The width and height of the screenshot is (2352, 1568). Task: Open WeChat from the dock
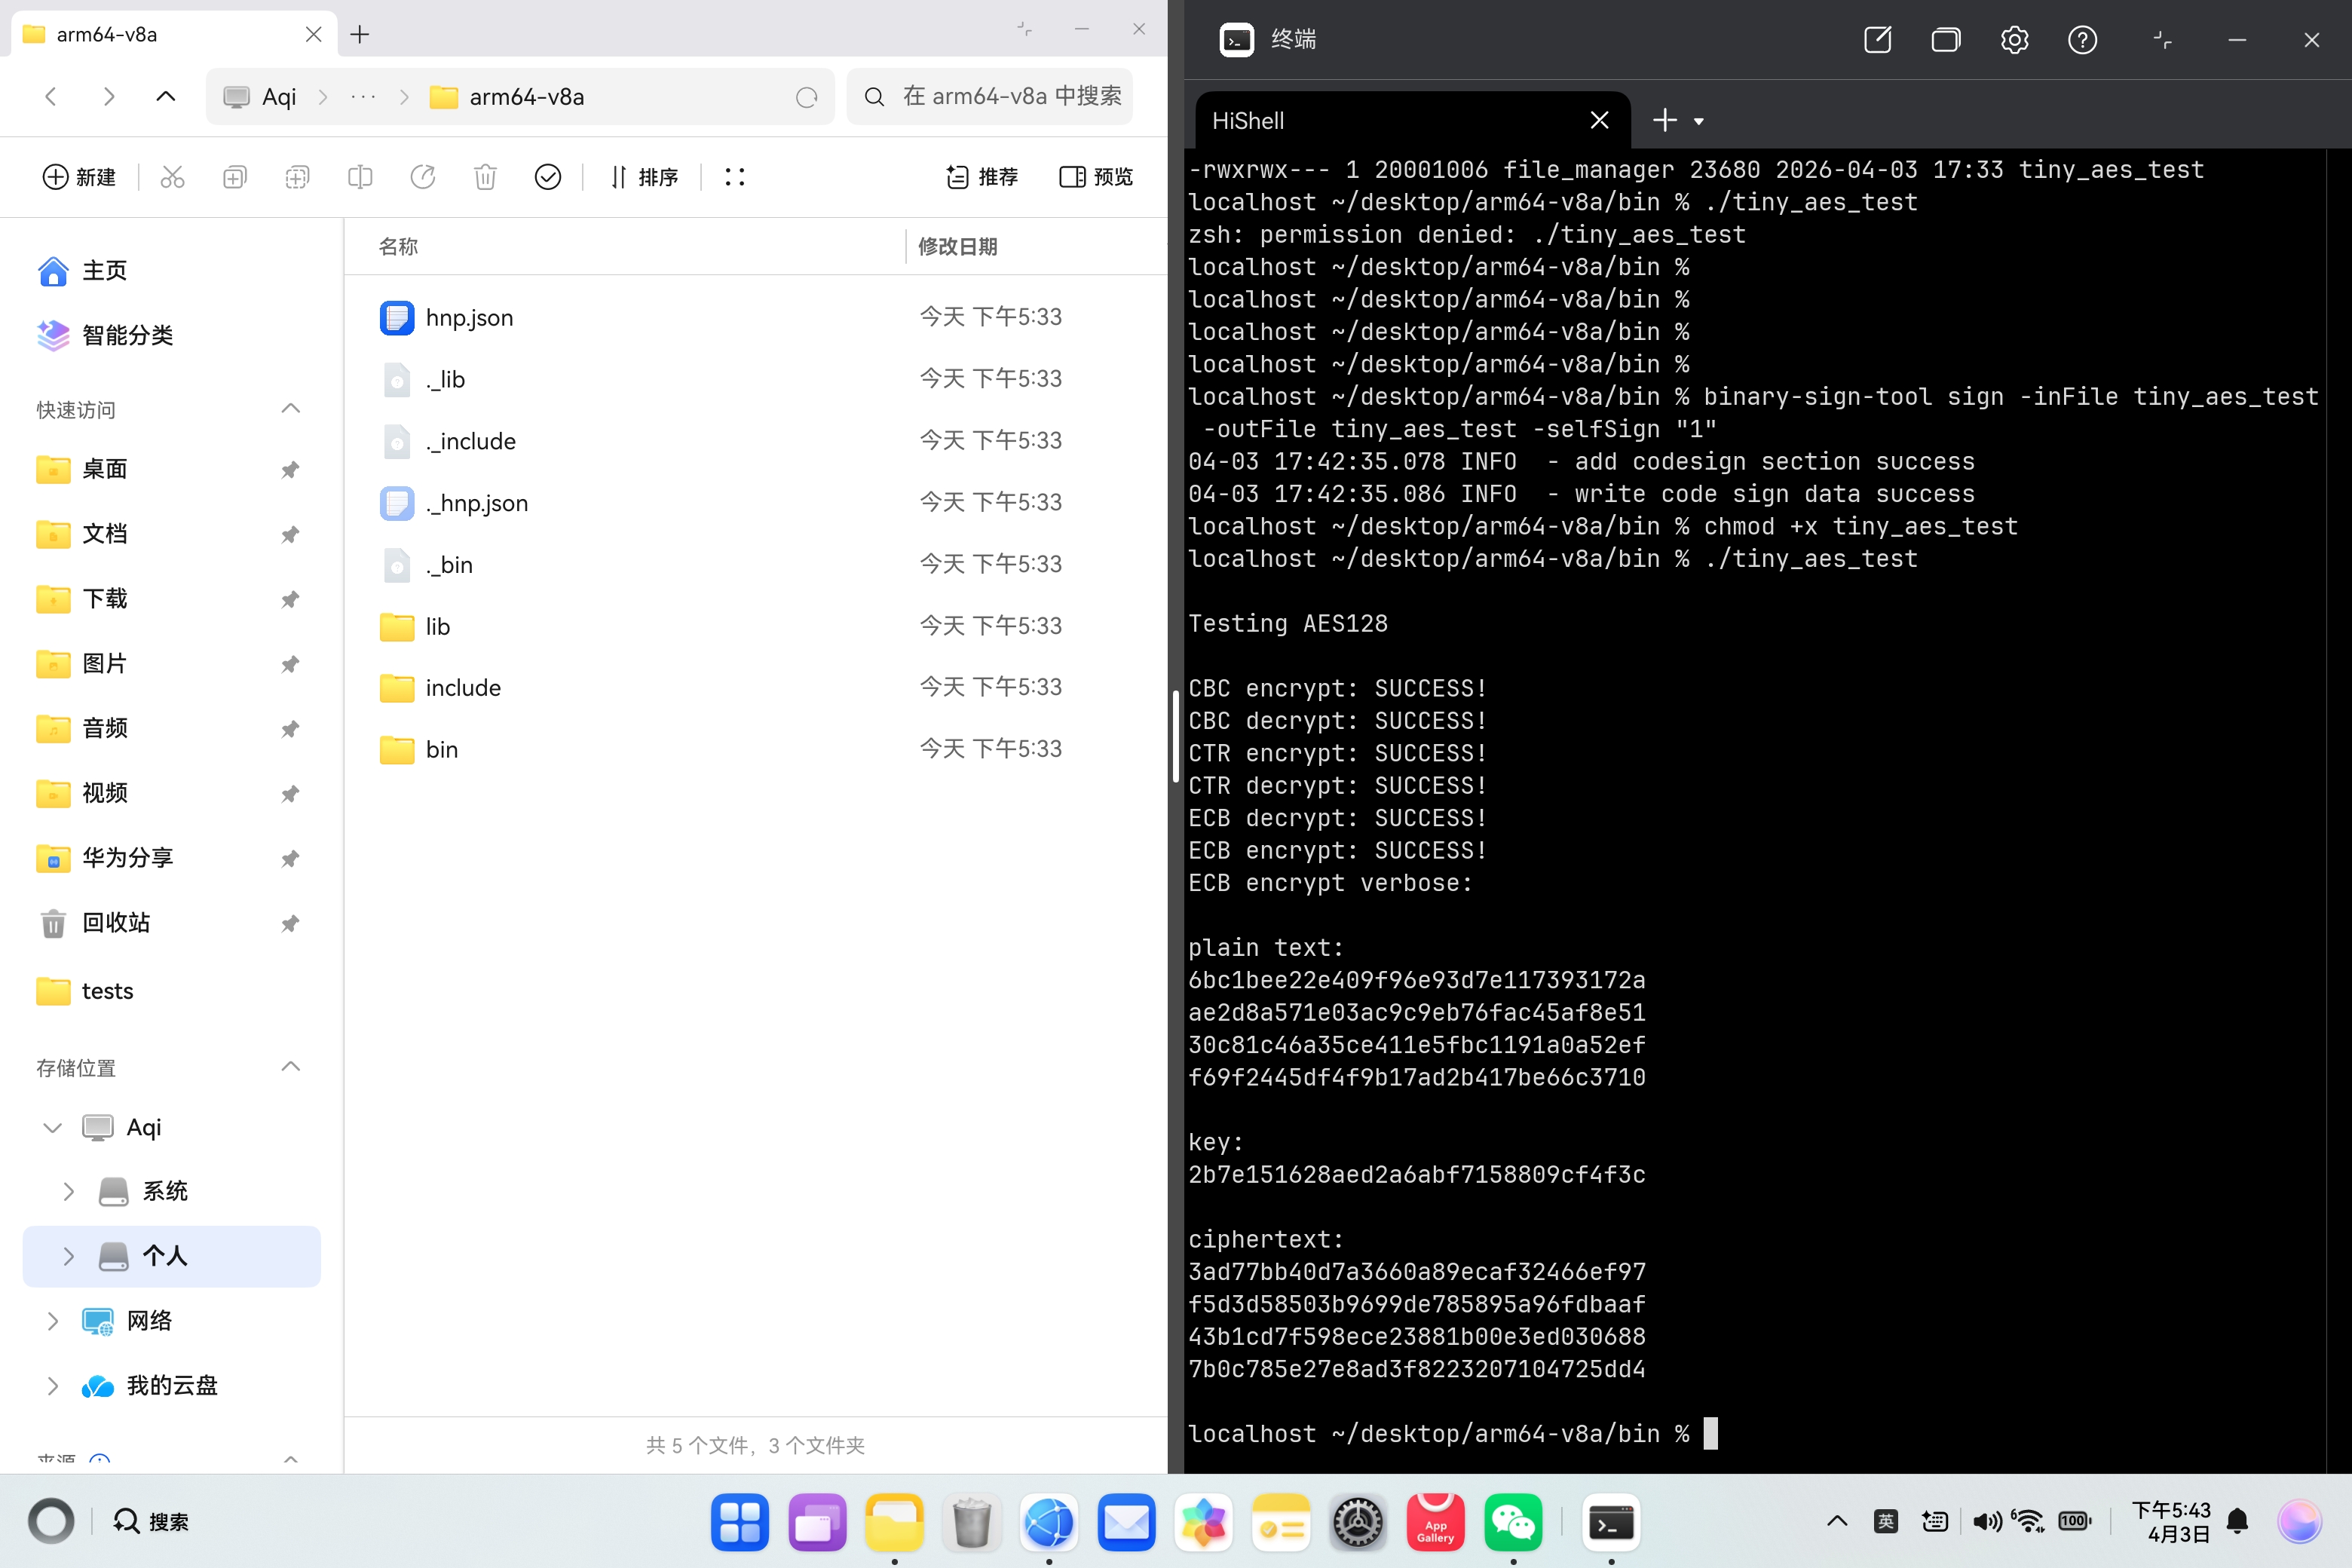1512,1521
